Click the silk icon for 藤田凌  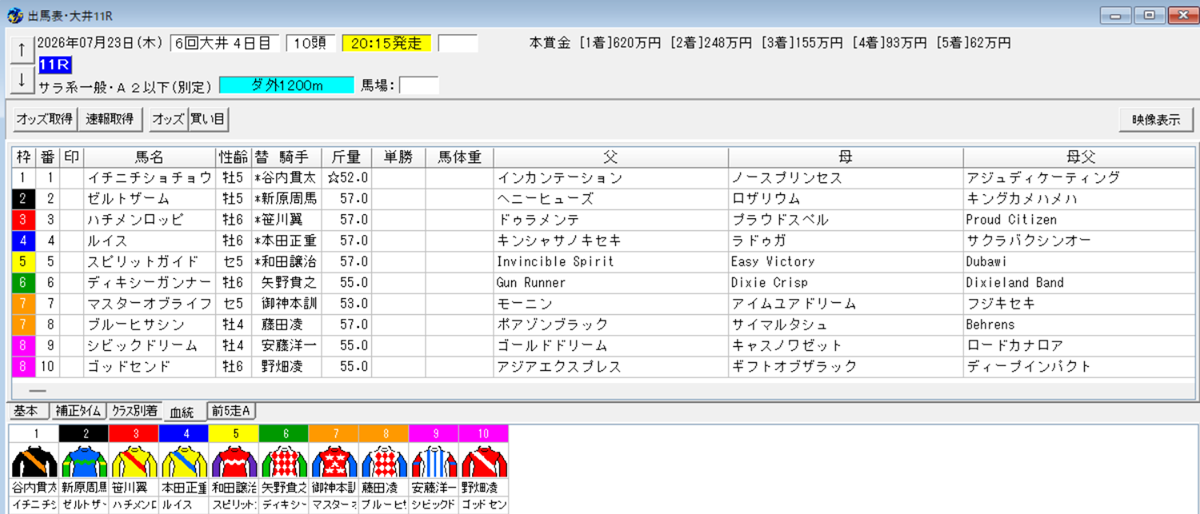pos(384,461)
